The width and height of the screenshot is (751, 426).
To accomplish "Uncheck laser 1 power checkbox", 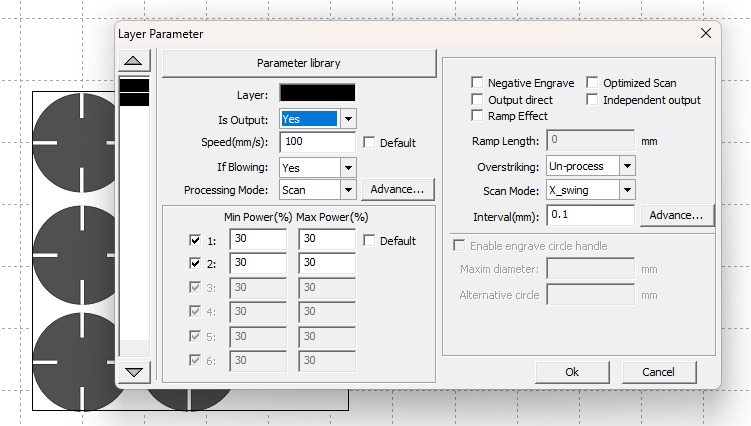I will click(195, 240).
